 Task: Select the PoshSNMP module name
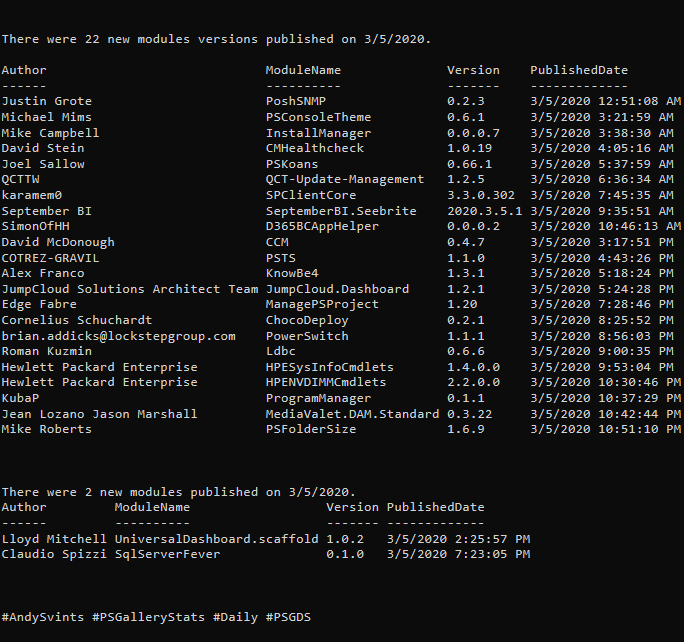click(x=296, y=101)
